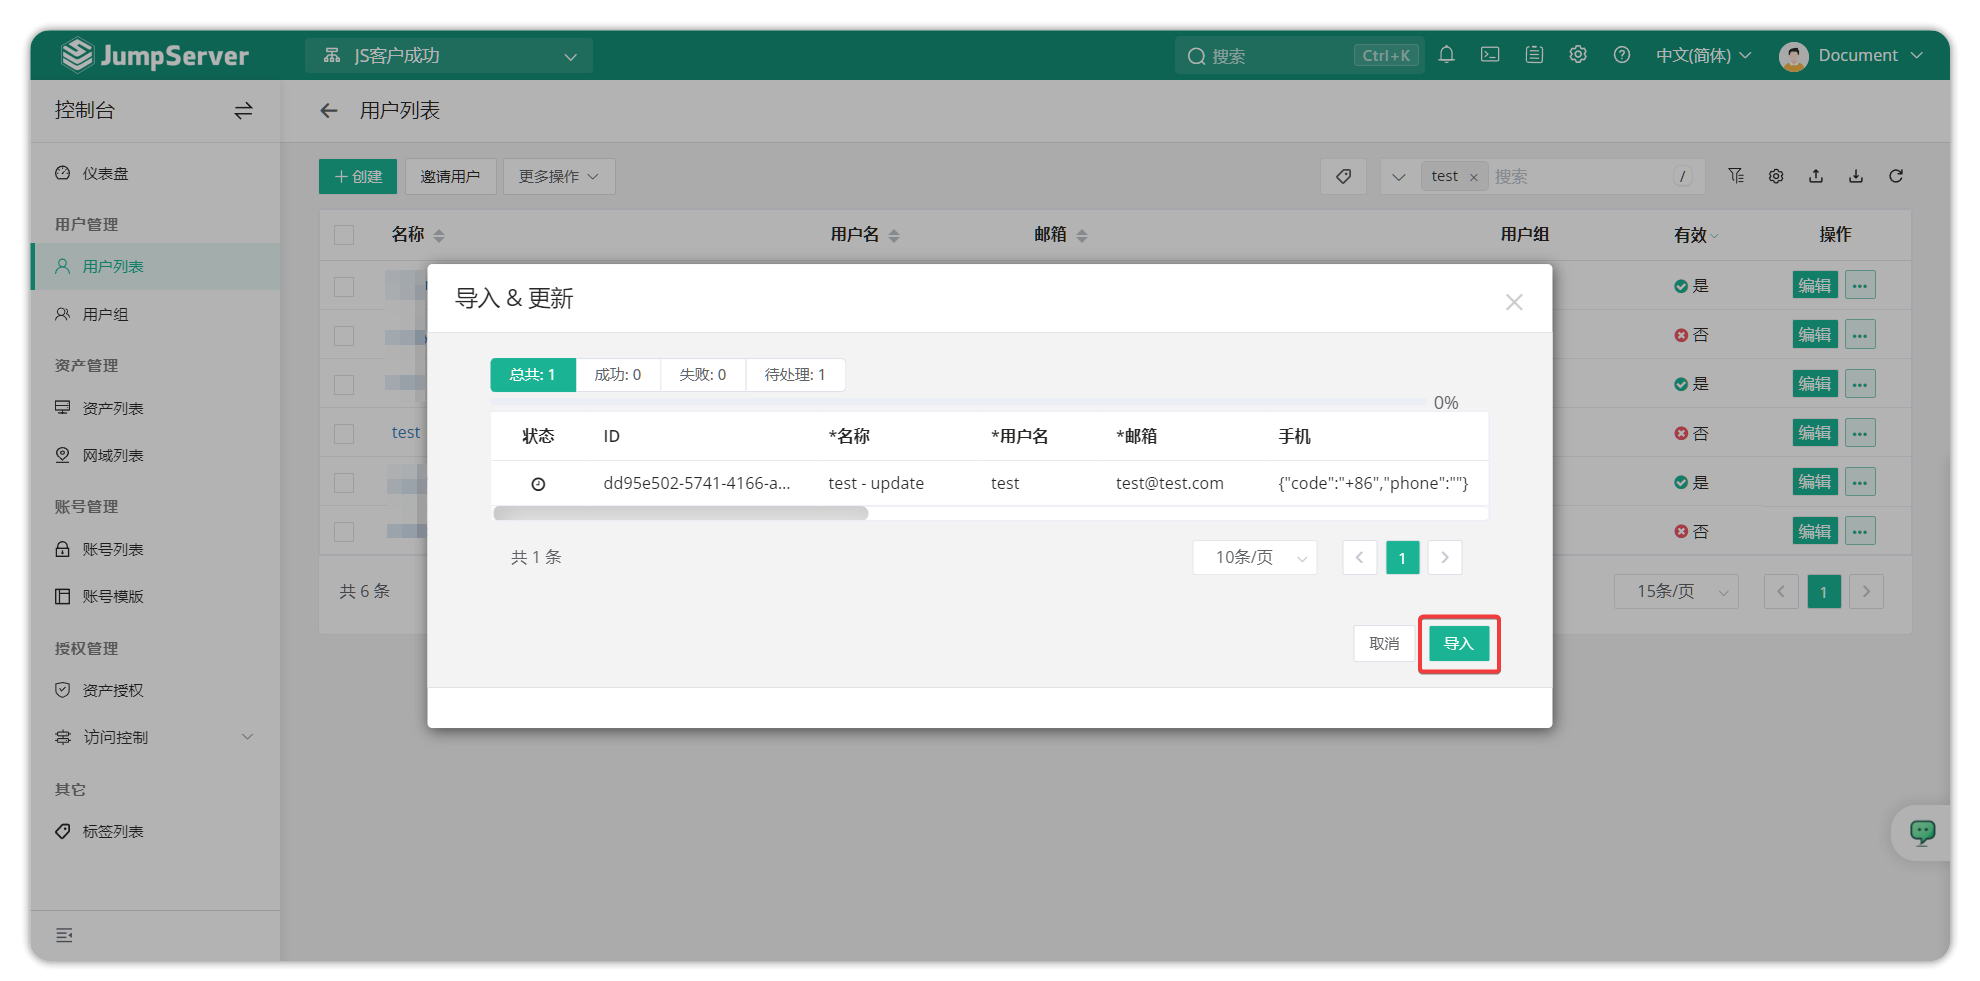This screenshot has height=981, width=1980.
Task: Click the refresh icon in user list toolbar
Action: coord(1895,176)
